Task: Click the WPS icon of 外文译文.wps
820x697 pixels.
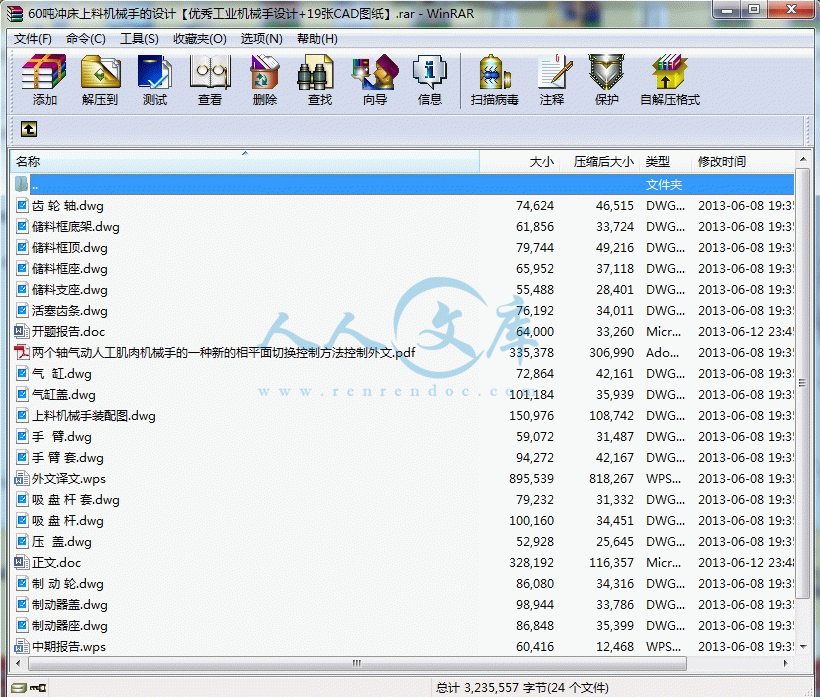Action: 21,478
